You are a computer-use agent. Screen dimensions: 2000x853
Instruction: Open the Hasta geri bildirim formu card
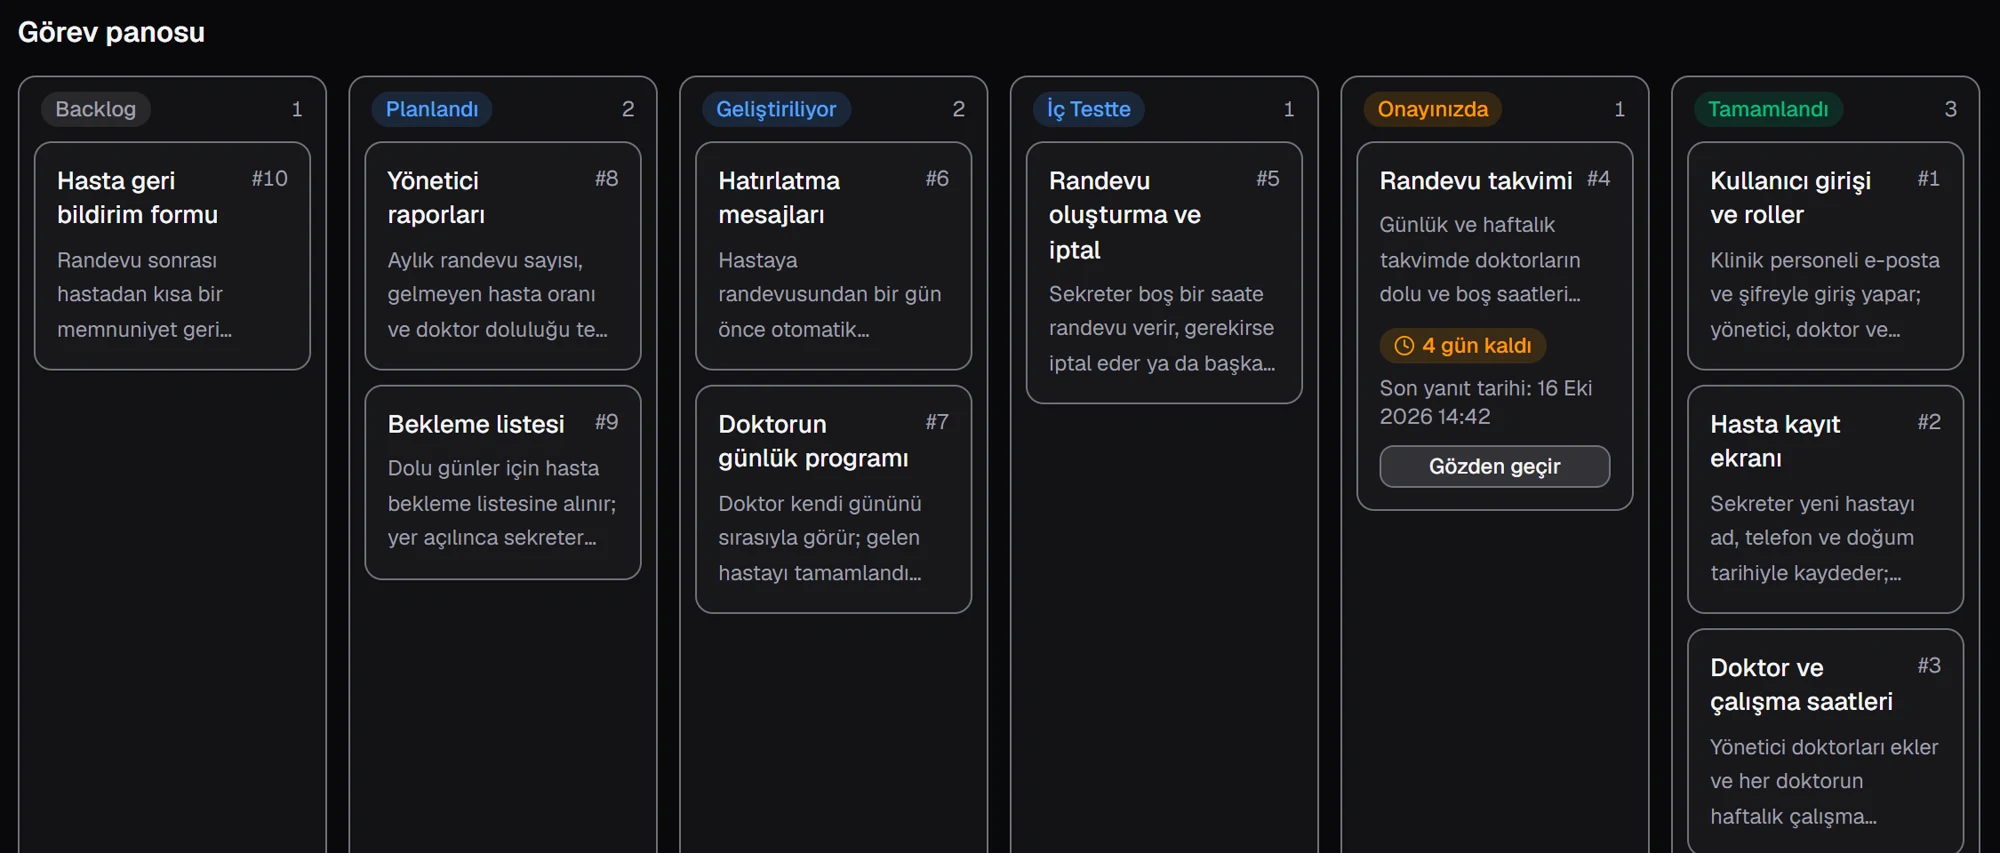point(172,256)
